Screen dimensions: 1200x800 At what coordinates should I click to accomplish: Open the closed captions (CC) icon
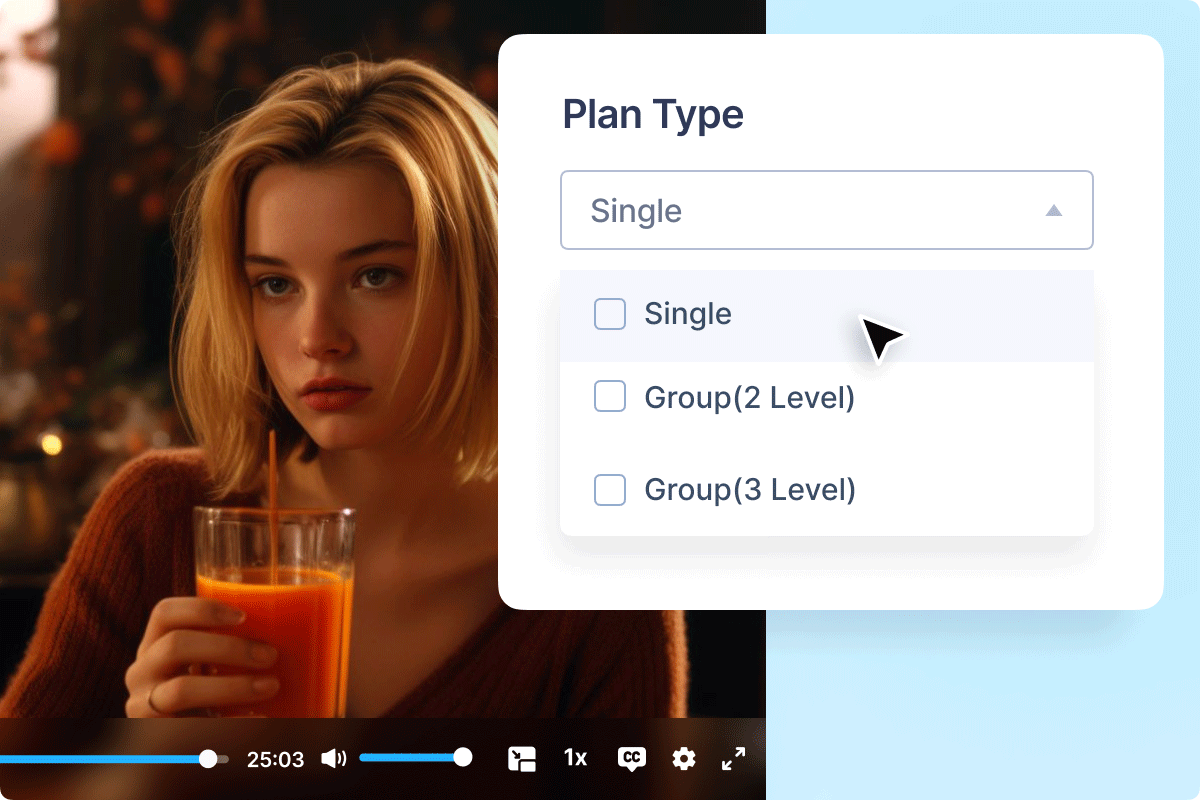pyautogui.click(x=631, y=758)
